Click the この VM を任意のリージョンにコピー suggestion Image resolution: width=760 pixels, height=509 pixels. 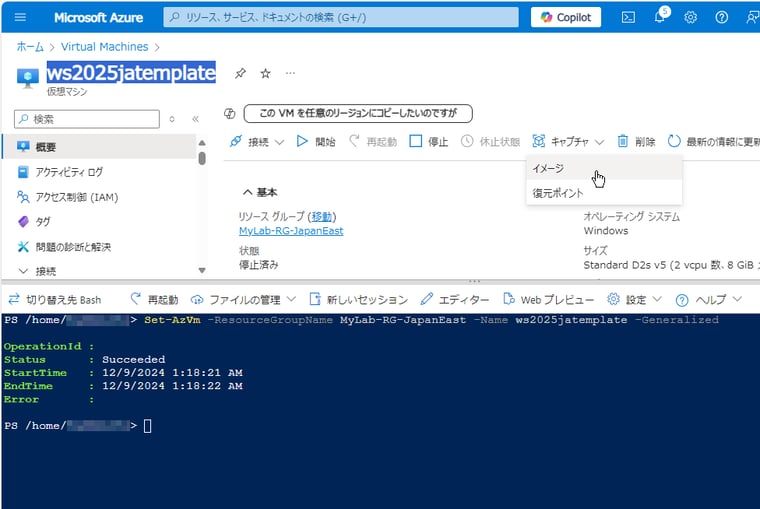coord(358,113)
